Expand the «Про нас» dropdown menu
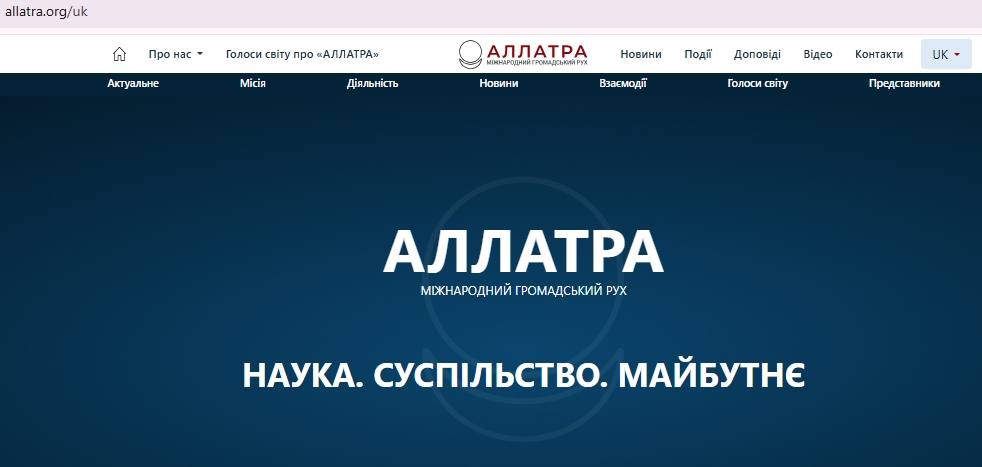The height and width of the screenshot is (467, 982). tap(175, 54)
